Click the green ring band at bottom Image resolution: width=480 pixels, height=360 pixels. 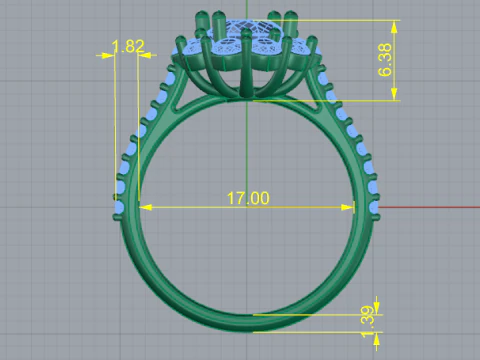pos(247,323)
